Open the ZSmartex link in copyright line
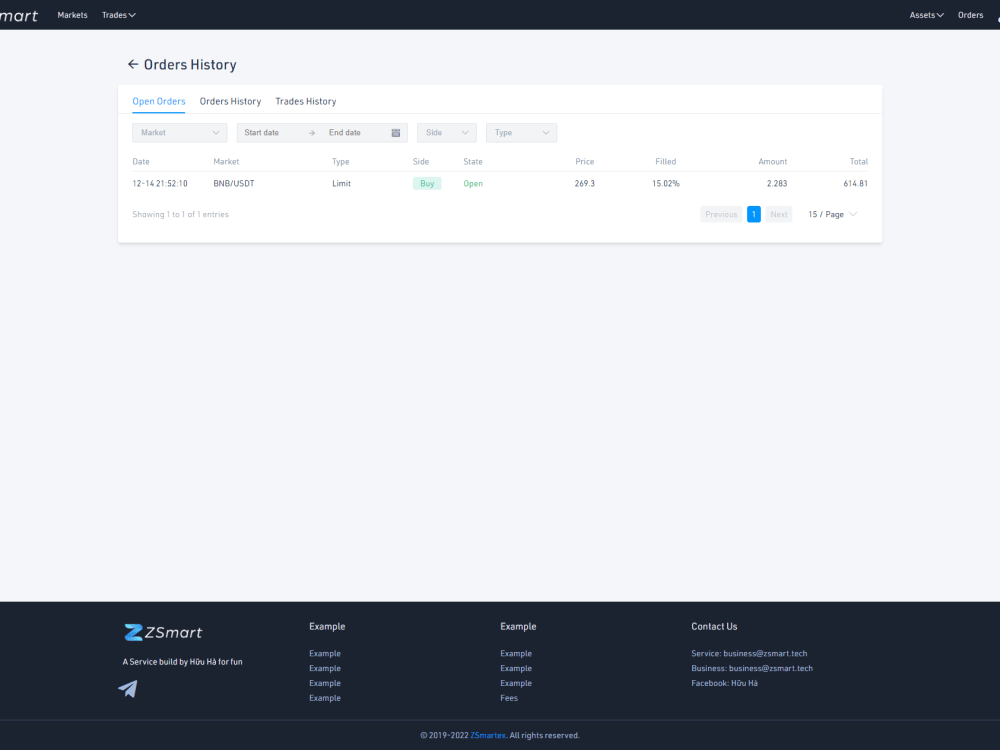This screenshot has width=1000, height=750. [x=488, y=735]
